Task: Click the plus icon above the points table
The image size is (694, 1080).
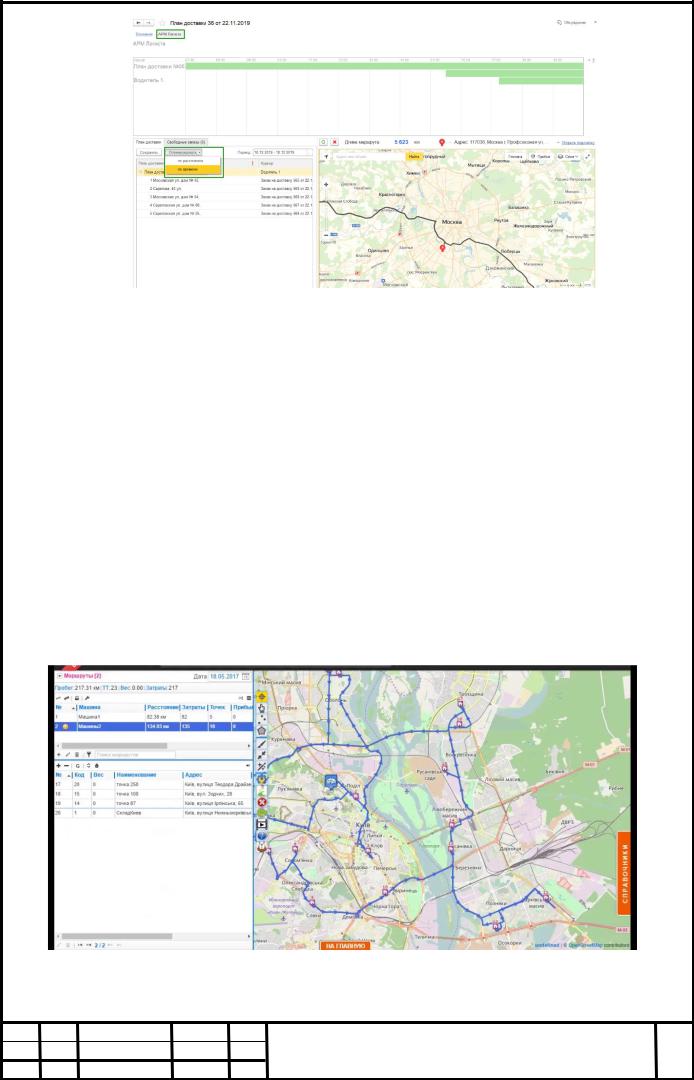Action: tap(59, 766)
